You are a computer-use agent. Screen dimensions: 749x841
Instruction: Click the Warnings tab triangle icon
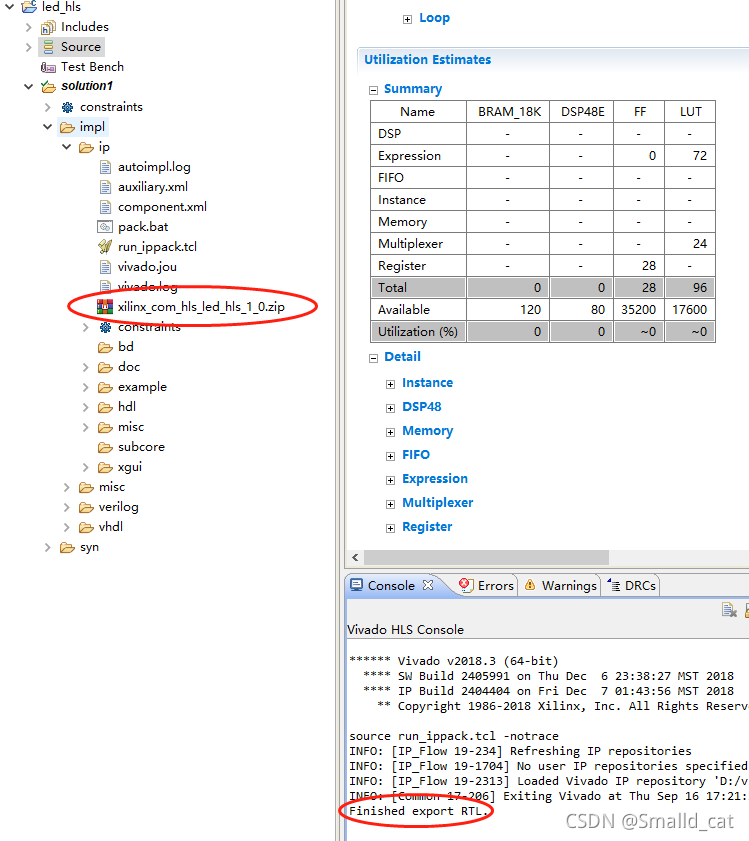pyautogui.click(x=530, y=585)
